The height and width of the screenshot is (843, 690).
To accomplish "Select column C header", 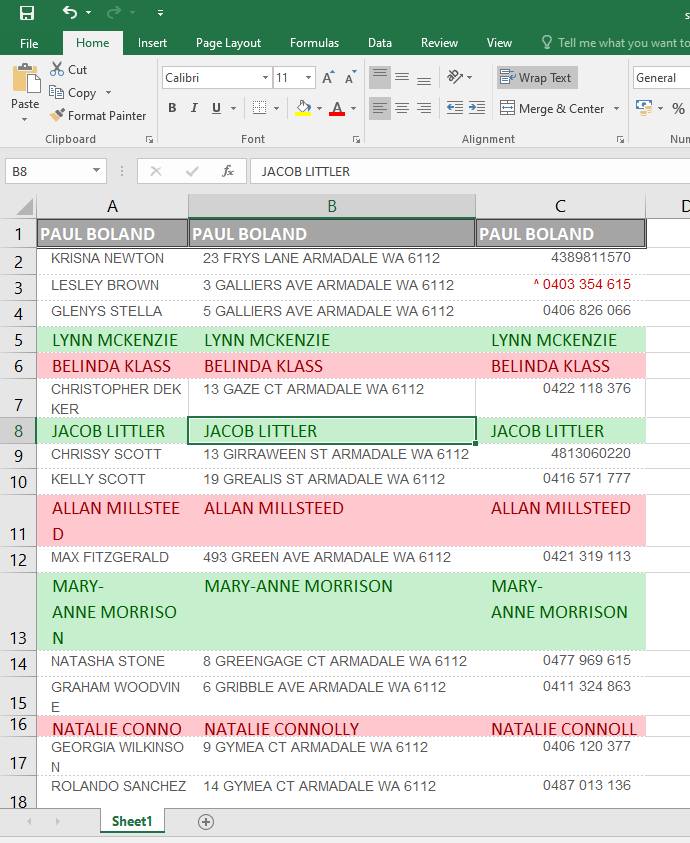I will pyautogui.click(x=560, y=206).
